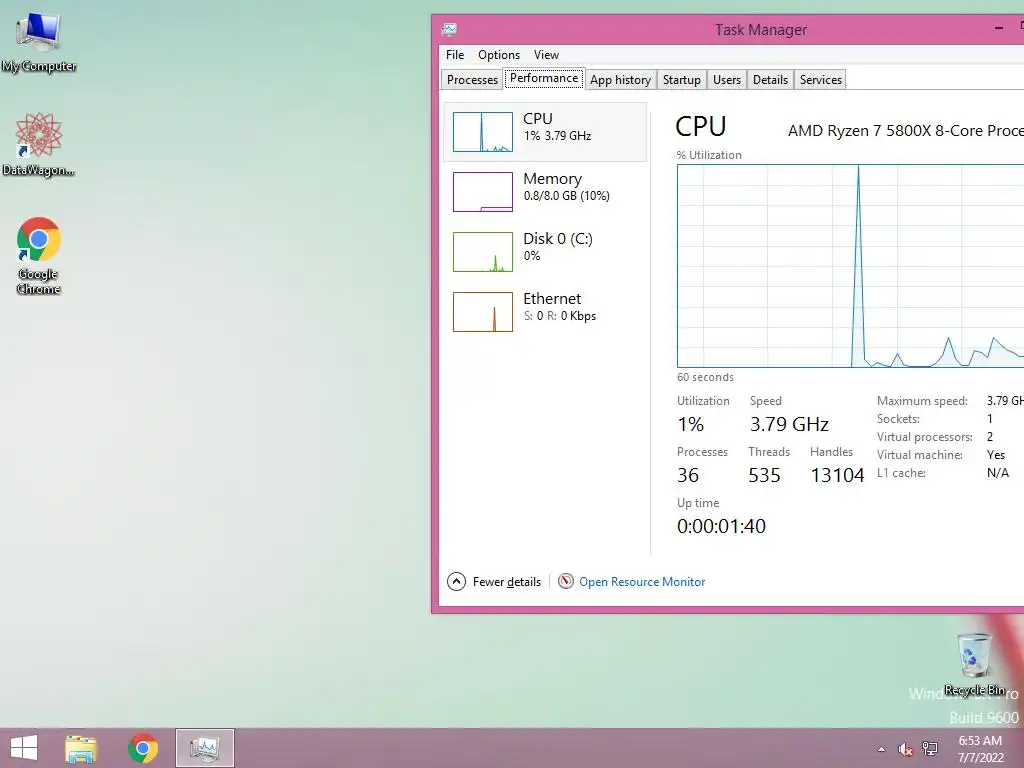Switch to the Processes tab
The image size is (1024, 768).
(472, 80)
